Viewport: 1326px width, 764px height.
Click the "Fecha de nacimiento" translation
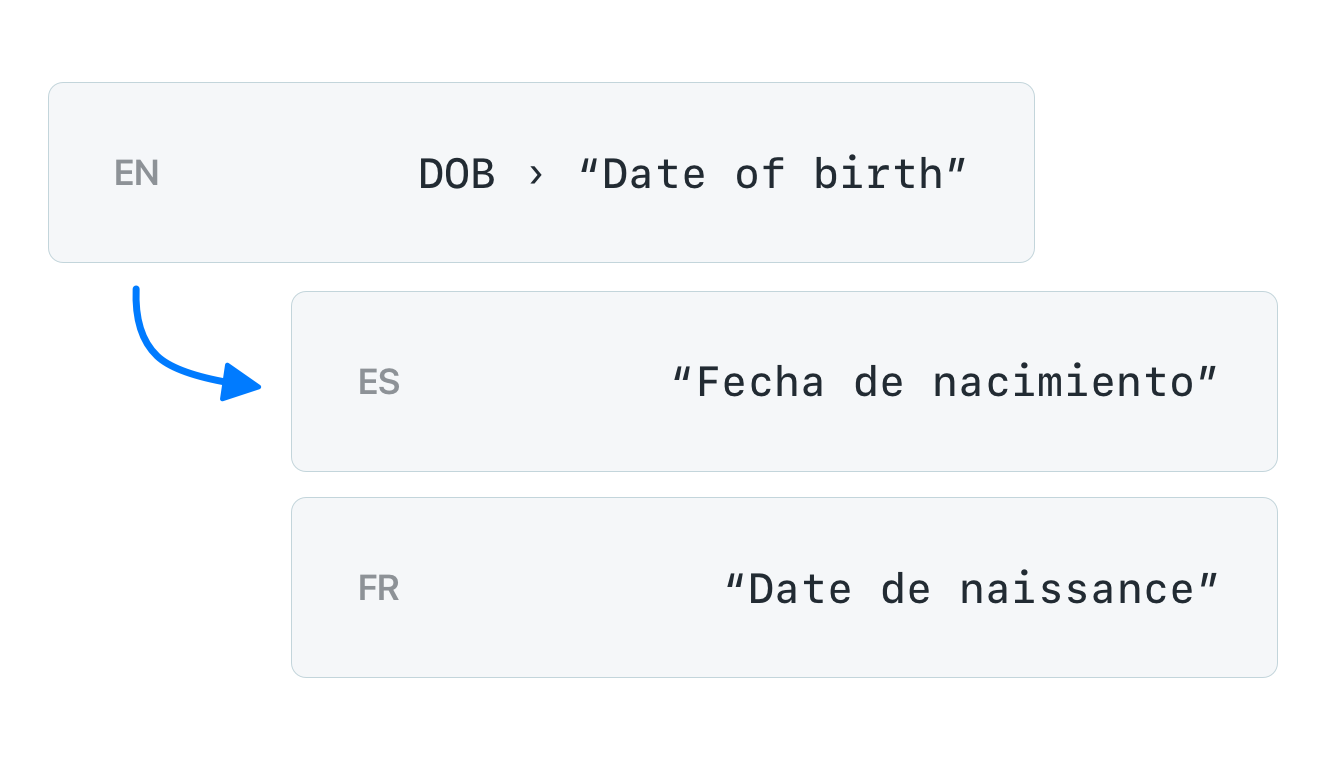(x=945, y=382)
